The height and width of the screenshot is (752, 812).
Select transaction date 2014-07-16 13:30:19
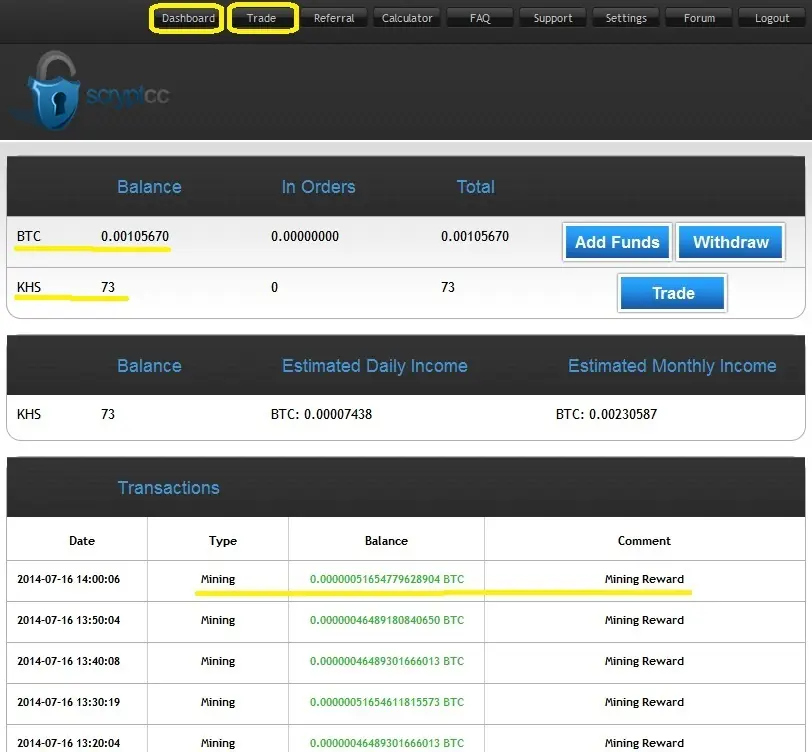click(68, 702)
